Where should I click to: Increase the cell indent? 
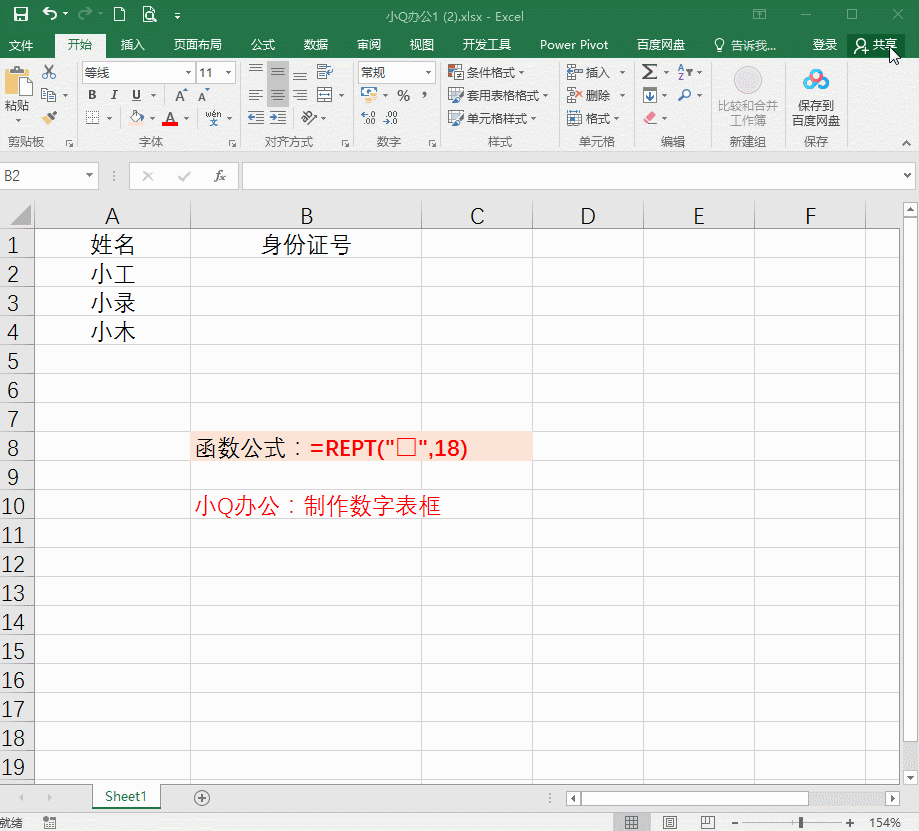tap(278, 118)
